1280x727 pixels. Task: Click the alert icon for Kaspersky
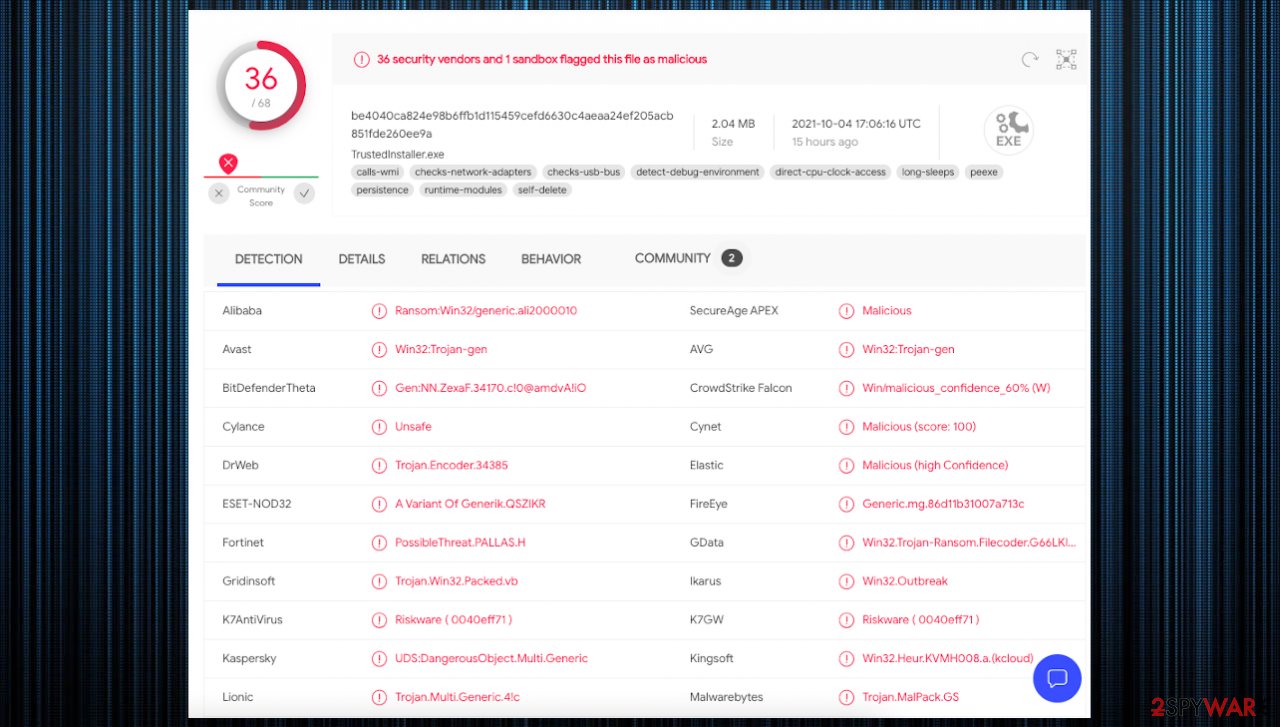[379, 659]
